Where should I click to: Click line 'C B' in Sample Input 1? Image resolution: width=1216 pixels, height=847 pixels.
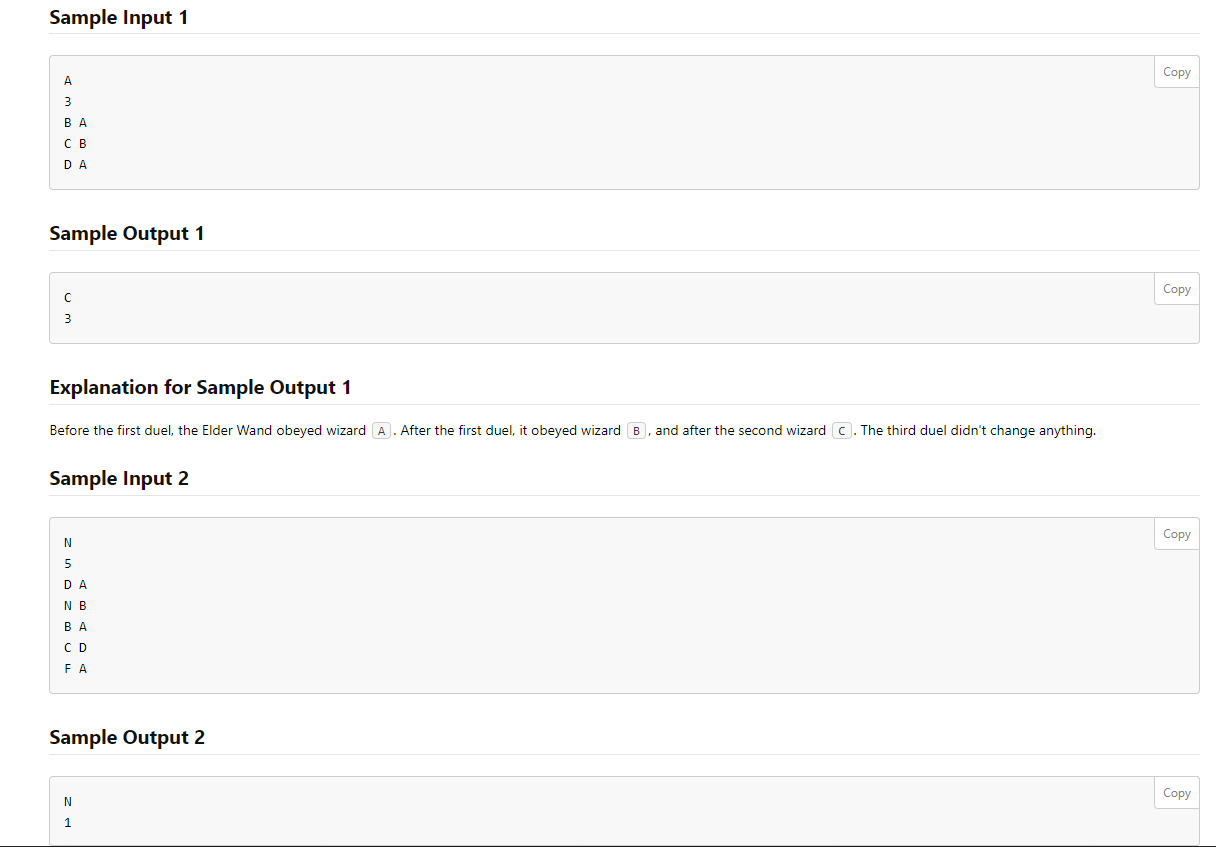[x=75, y=143]
